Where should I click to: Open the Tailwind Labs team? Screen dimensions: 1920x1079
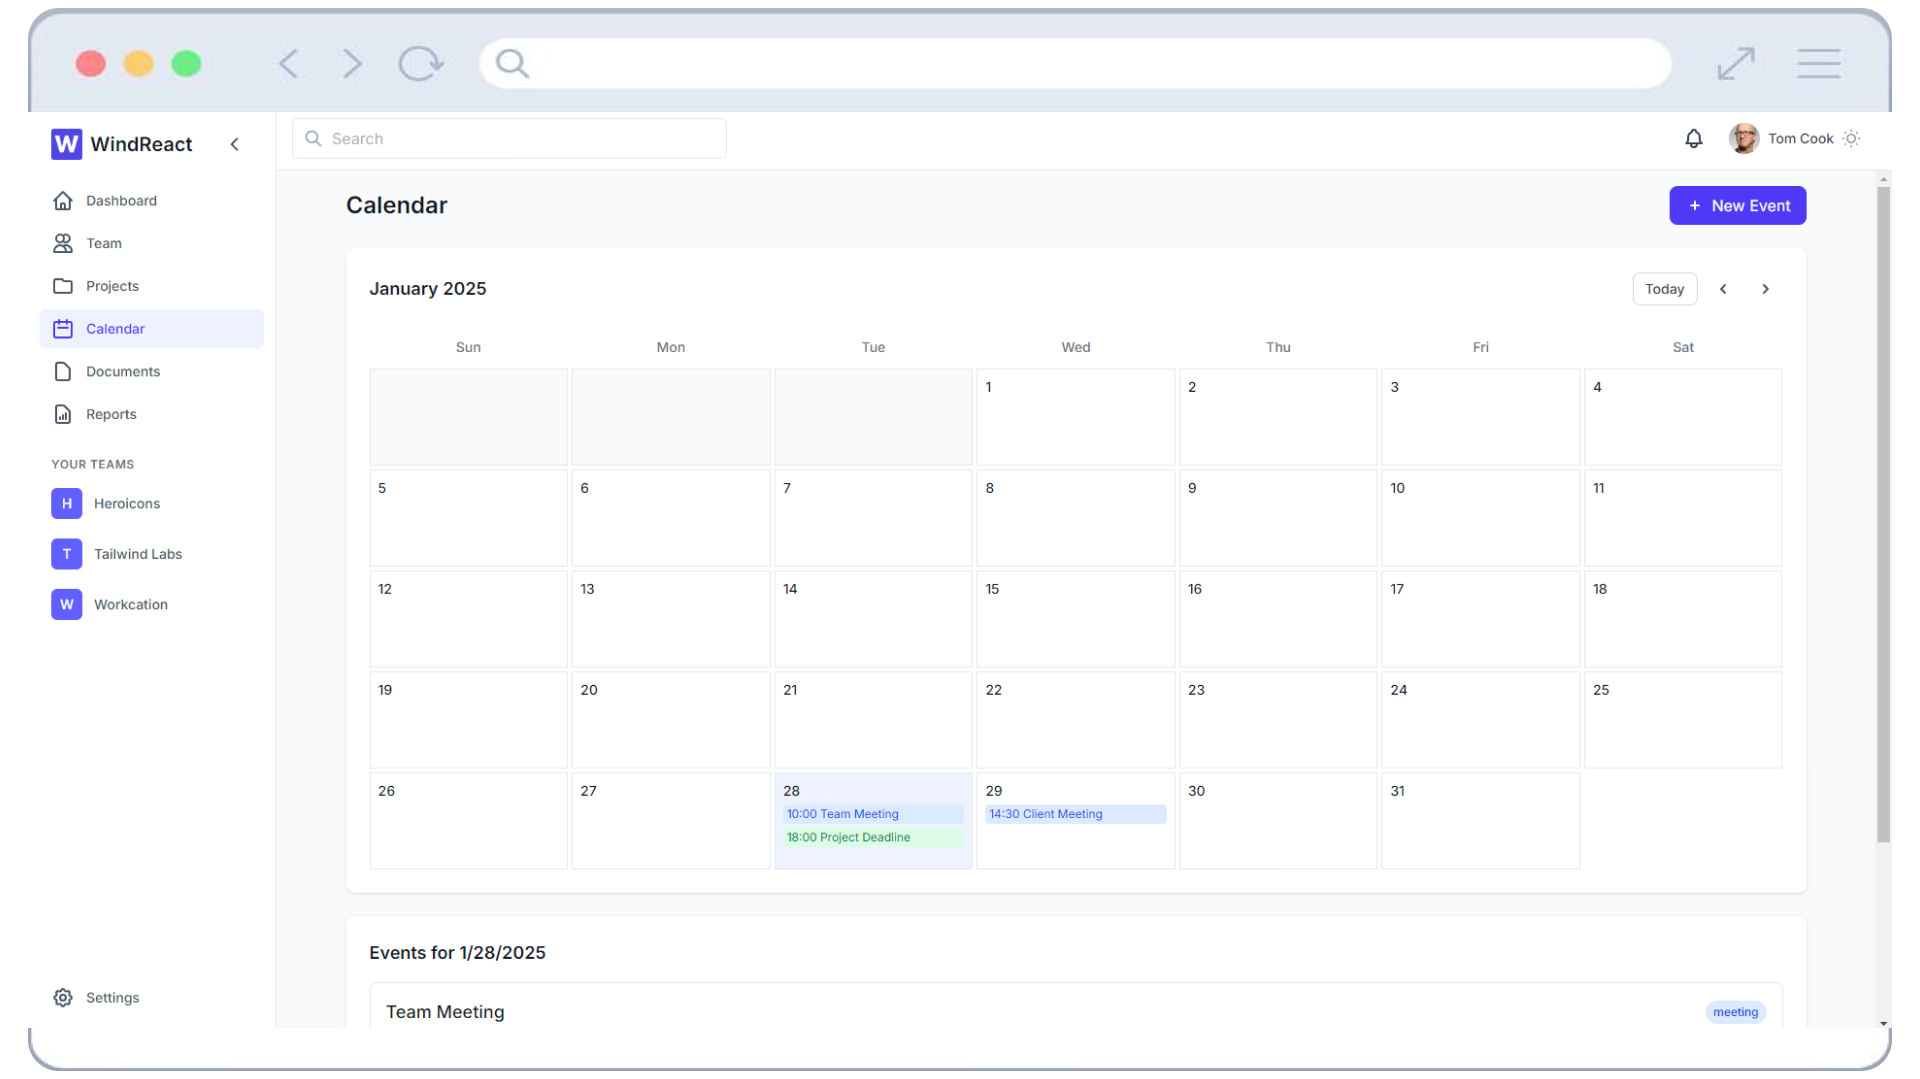(151, 554)
